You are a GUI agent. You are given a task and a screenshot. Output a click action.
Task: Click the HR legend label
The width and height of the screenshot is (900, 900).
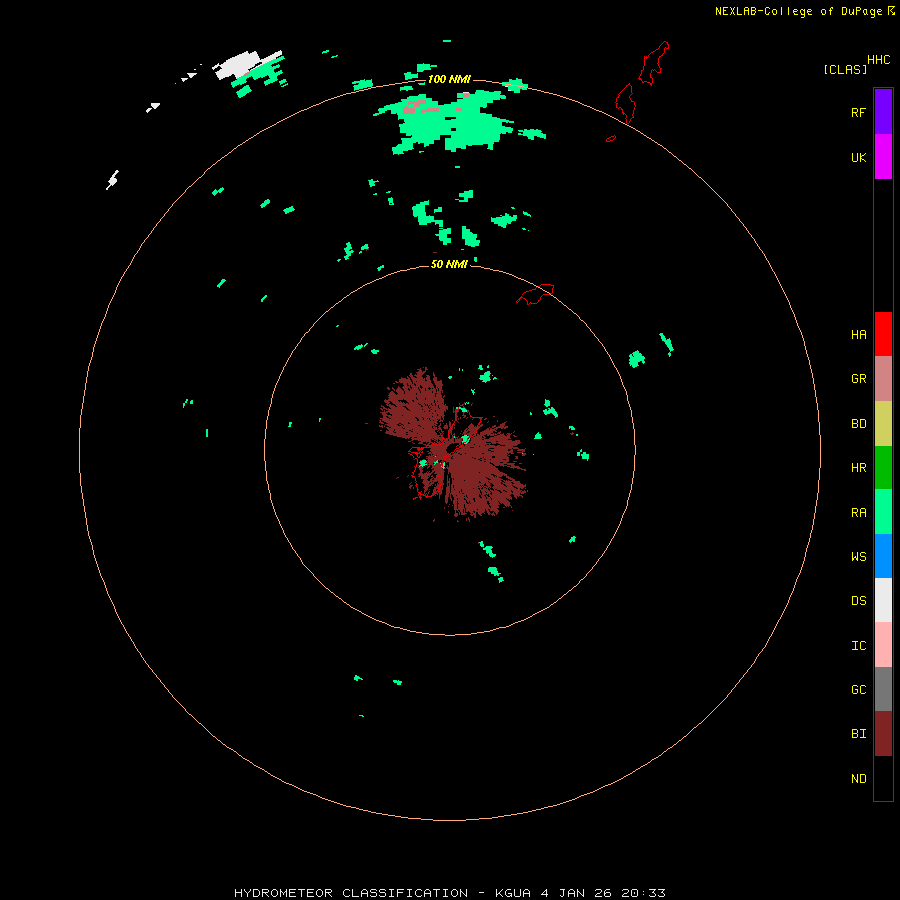coord(858,468)
